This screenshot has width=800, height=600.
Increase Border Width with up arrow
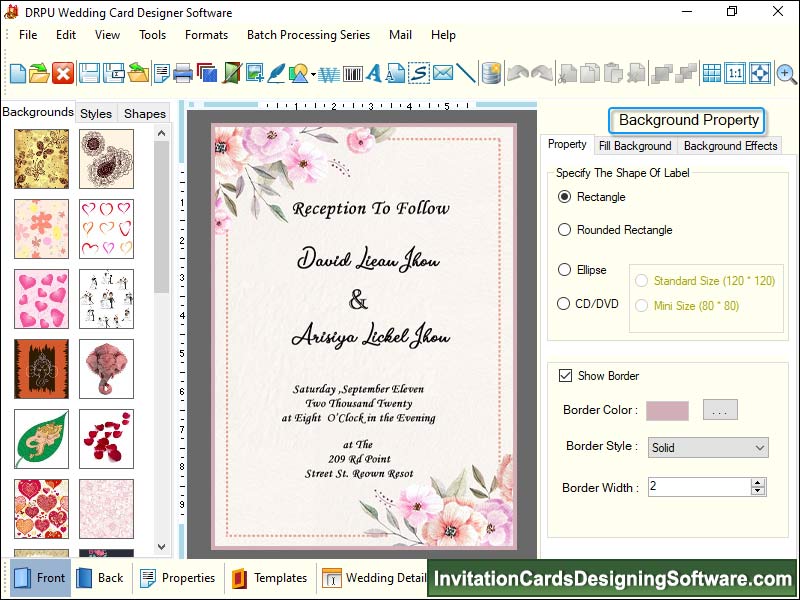click(758, 482)
